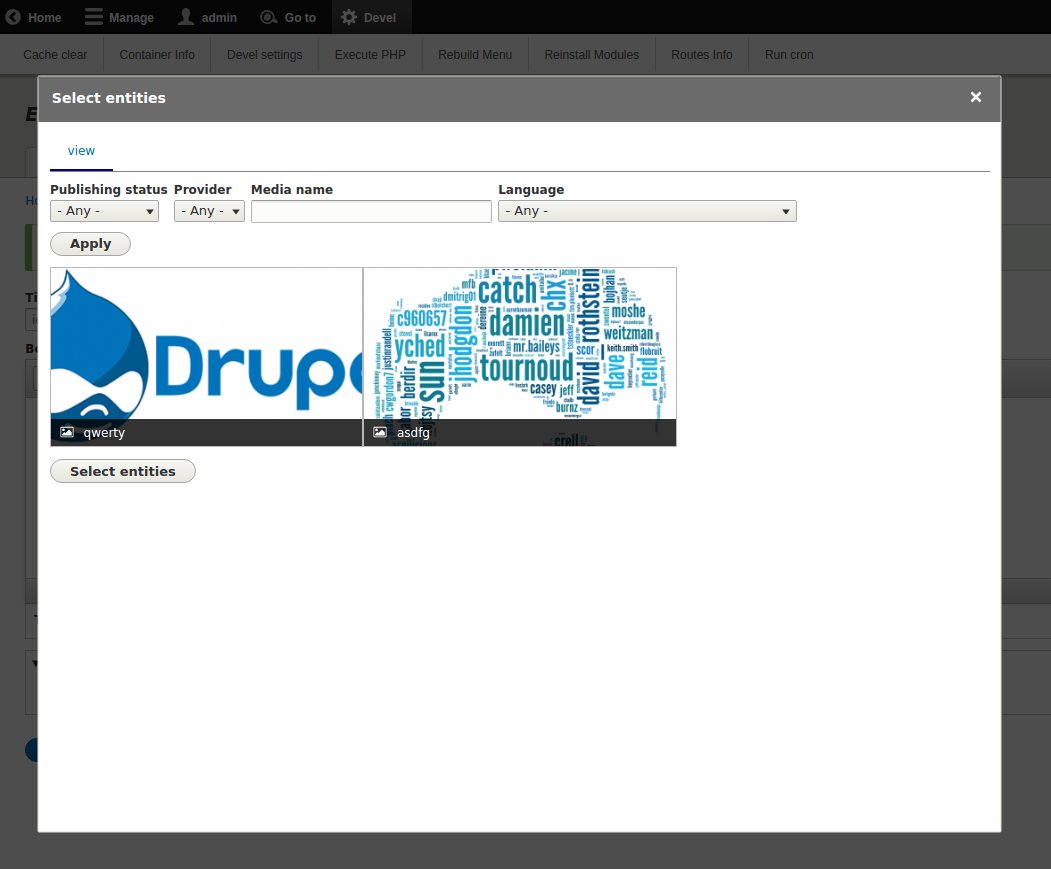Expand the Language dropdown
The image size is (1051, 869).
click(647, 211)
